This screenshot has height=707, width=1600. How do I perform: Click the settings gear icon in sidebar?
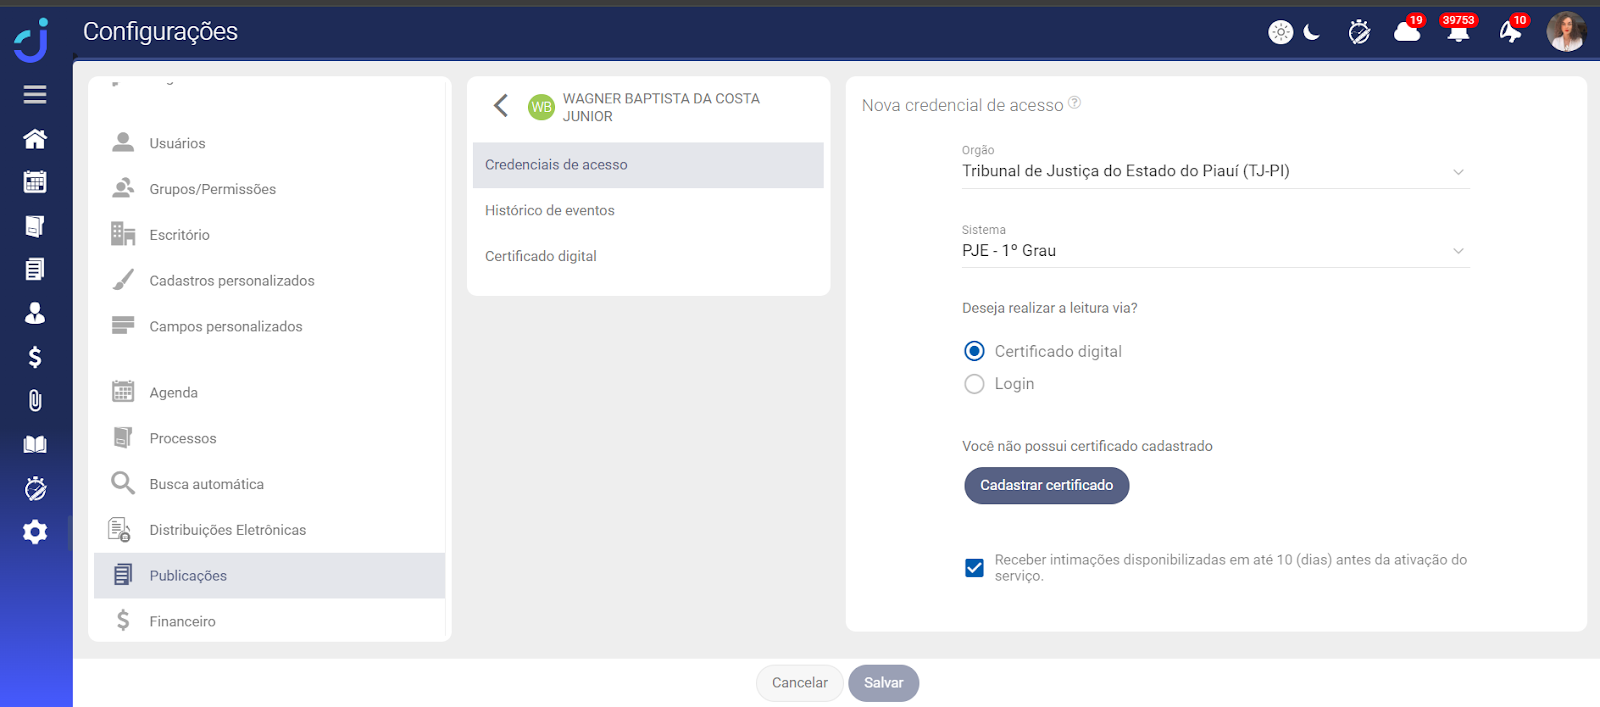35,532
